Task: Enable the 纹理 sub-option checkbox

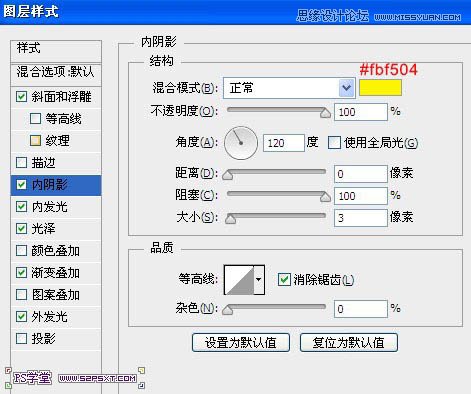Action: [x=35, y=141]
